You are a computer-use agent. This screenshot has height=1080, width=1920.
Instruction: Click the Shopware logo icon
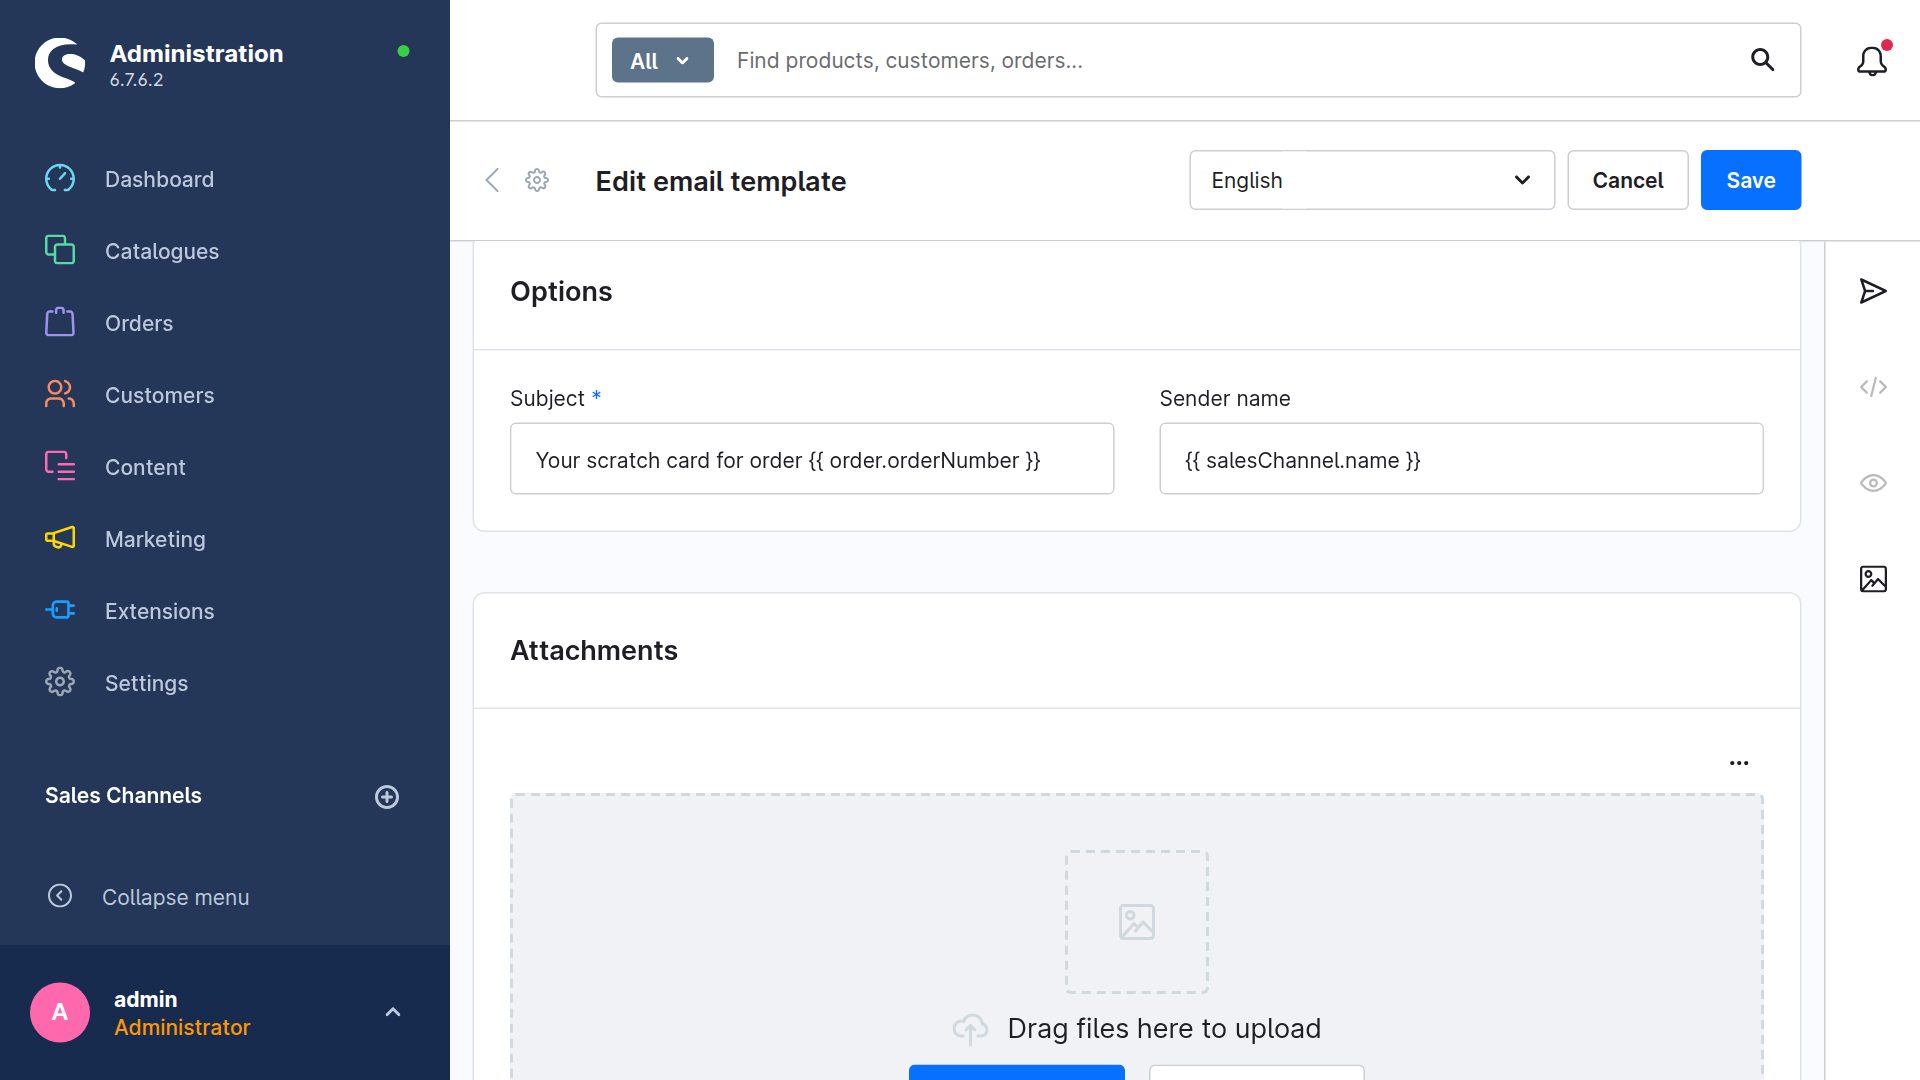click(60, 63)
